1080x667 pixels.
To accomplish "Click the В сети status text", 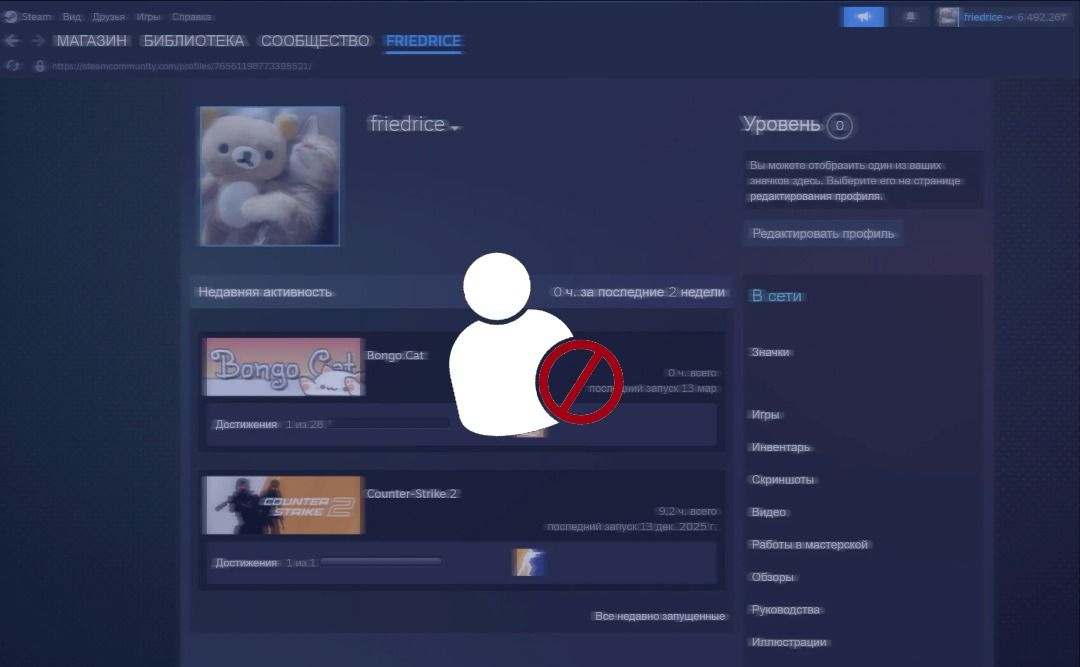I will click(776, 296).
